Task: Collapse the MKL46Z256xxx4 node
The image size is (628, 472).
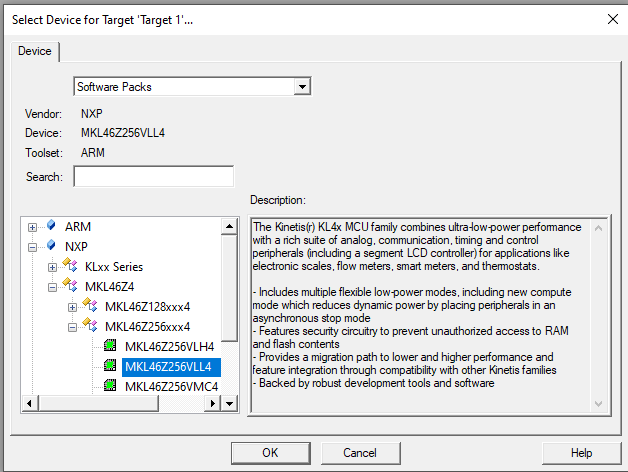Action: pos(73,326)
